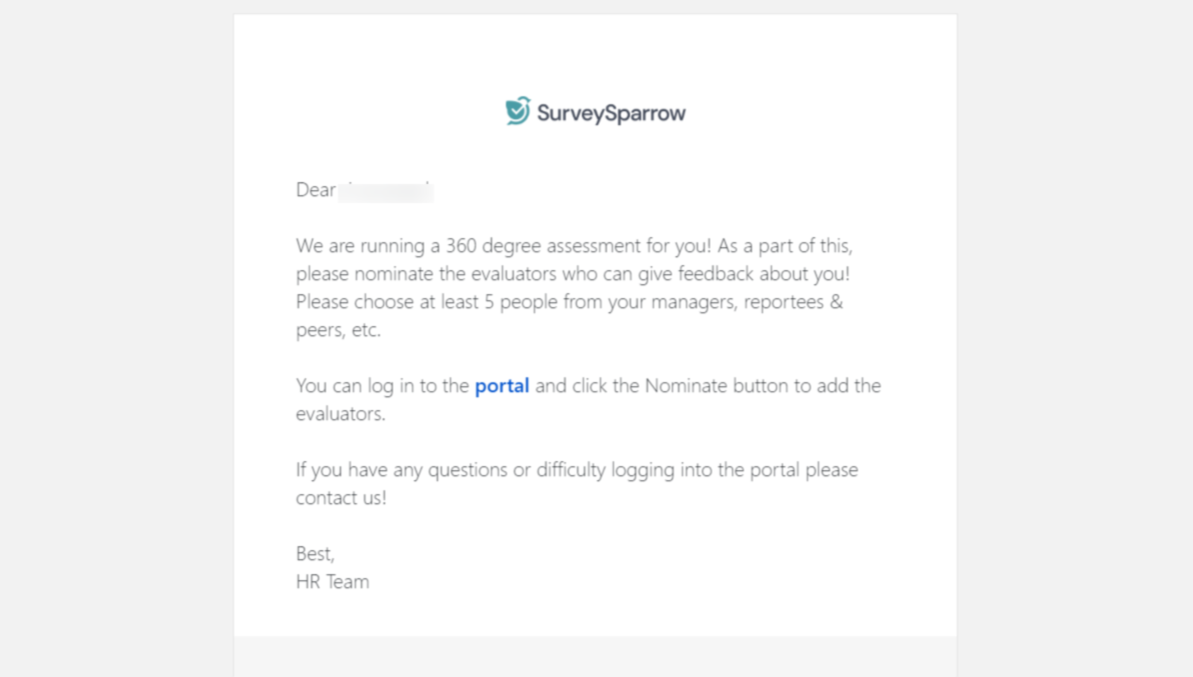Click the "managers, reportees &" text
Image resolution: width=1193 pixels, height=677 pixels.
(747, 302)
